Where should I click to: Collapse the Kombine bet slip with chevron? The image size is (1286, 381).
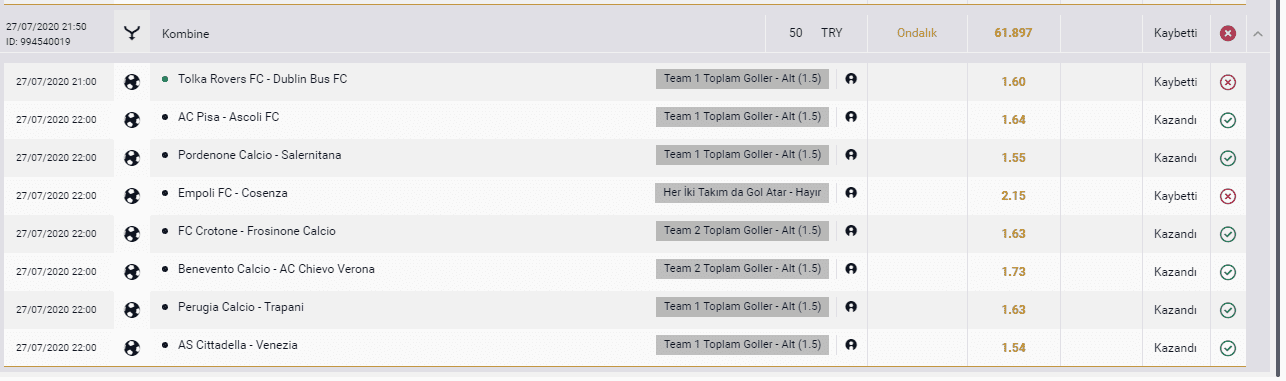click(1258, 33)
